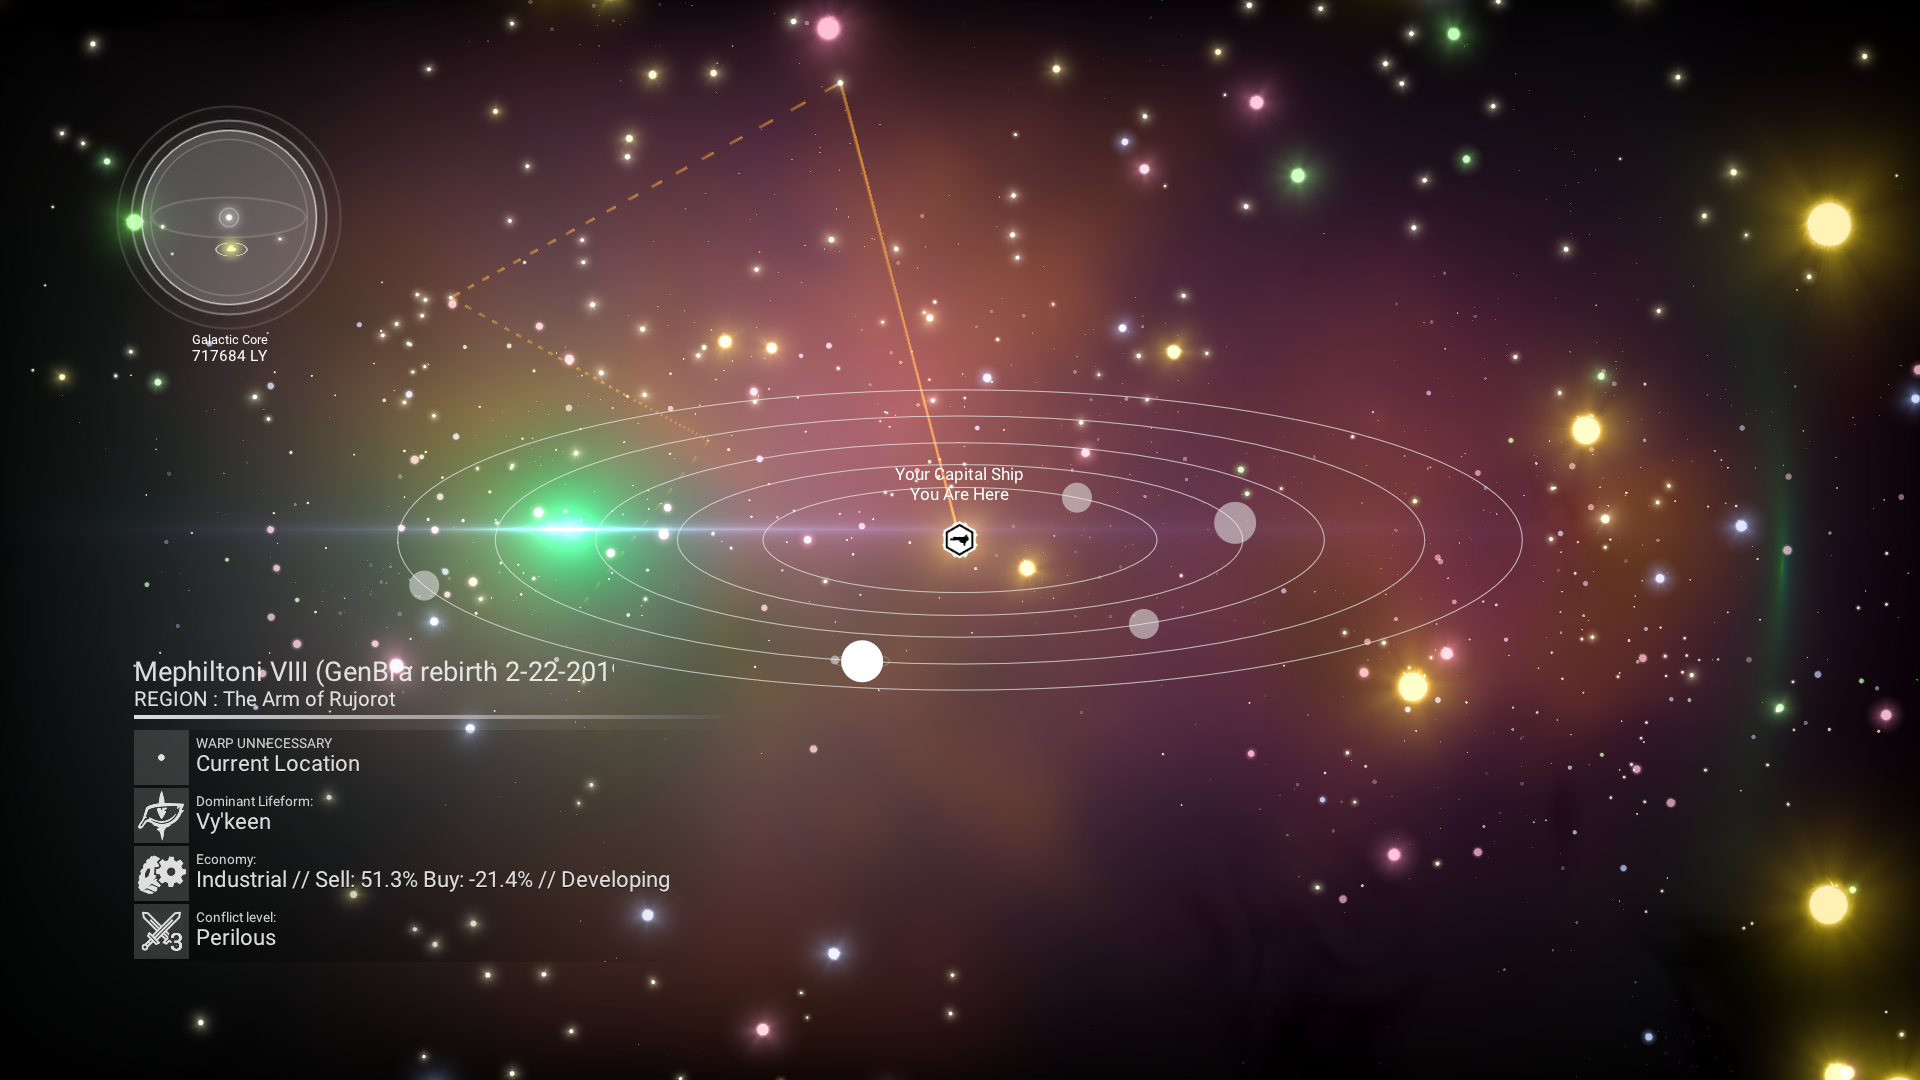Viewport: 1920px width, 1080px height.
Task: Click 'REGION : The Arm of Rujorot' text
Action: (265, 699)
